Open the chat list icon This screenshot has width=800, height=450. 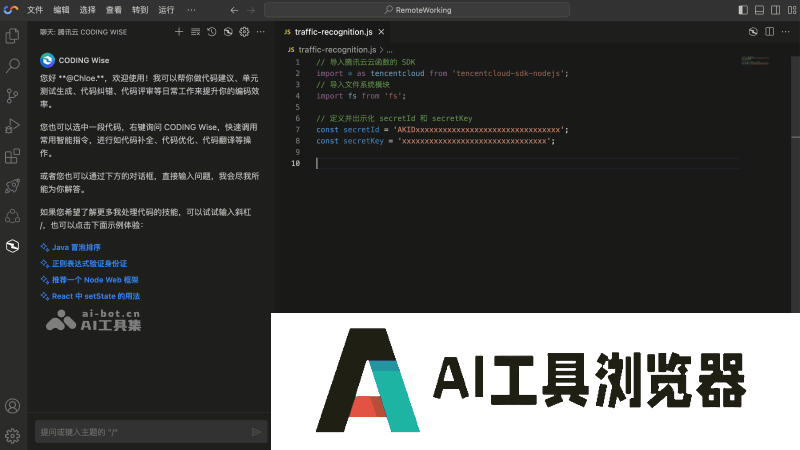(195, 32)
